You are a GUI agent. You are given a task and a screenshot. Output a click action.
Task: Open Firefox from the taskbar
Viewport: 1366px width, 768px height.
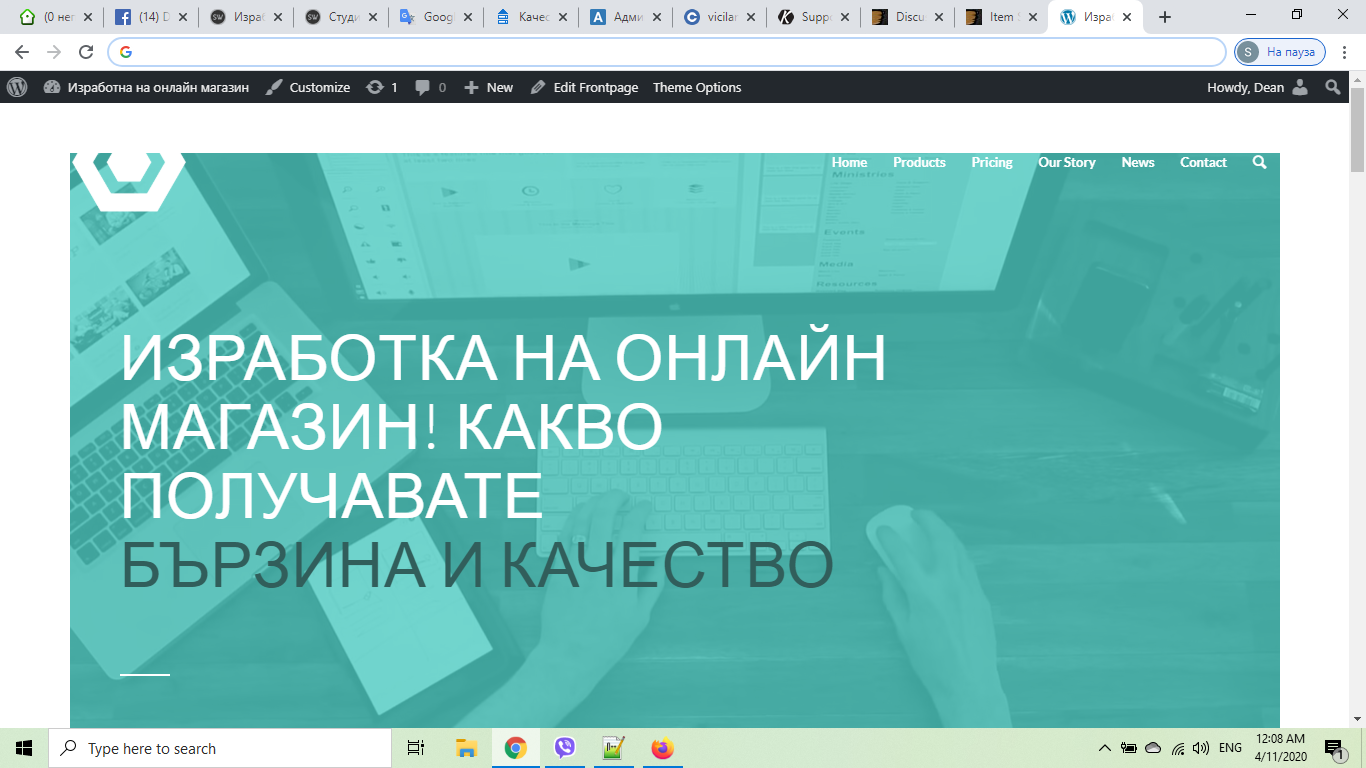[x=662, y=748]
